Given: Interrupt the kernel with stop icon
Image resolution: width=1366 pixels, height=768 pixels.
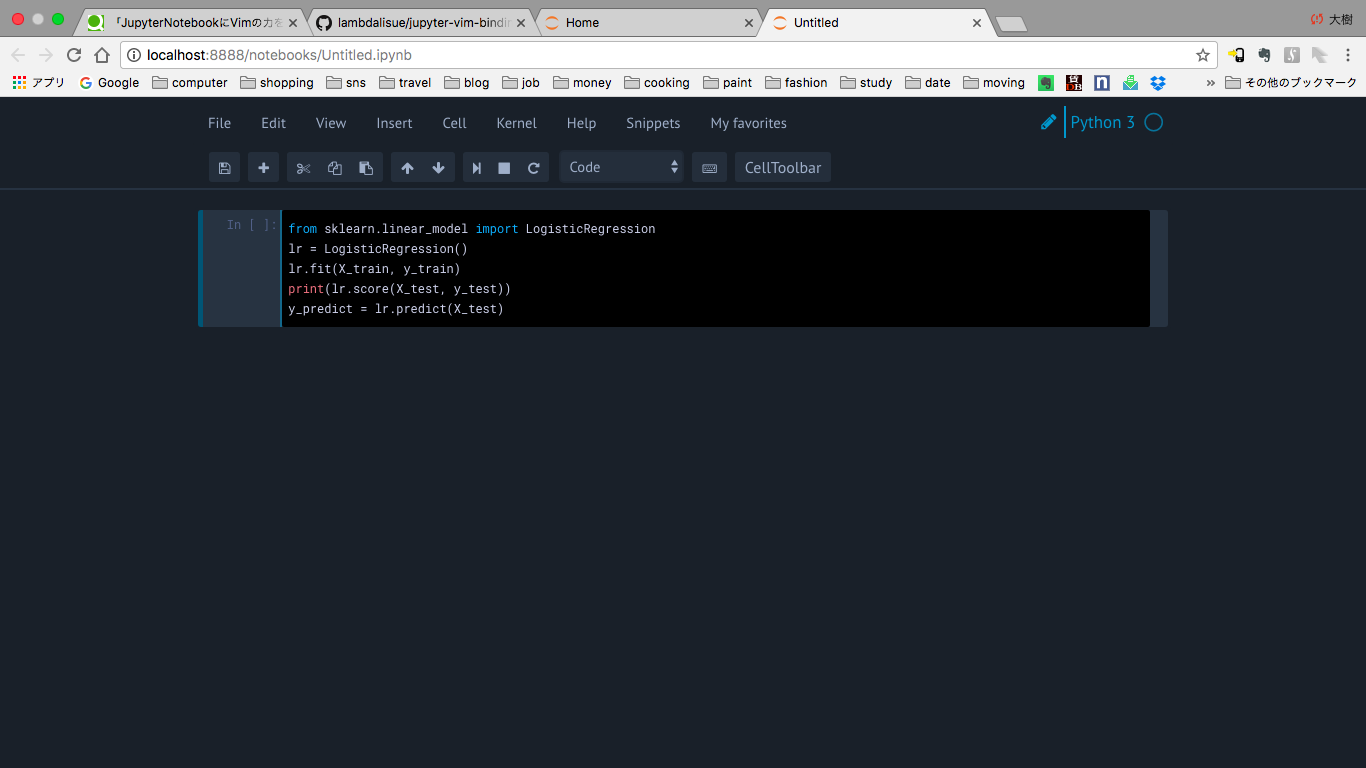Looking at the screenshot, I should click(504, 168).
